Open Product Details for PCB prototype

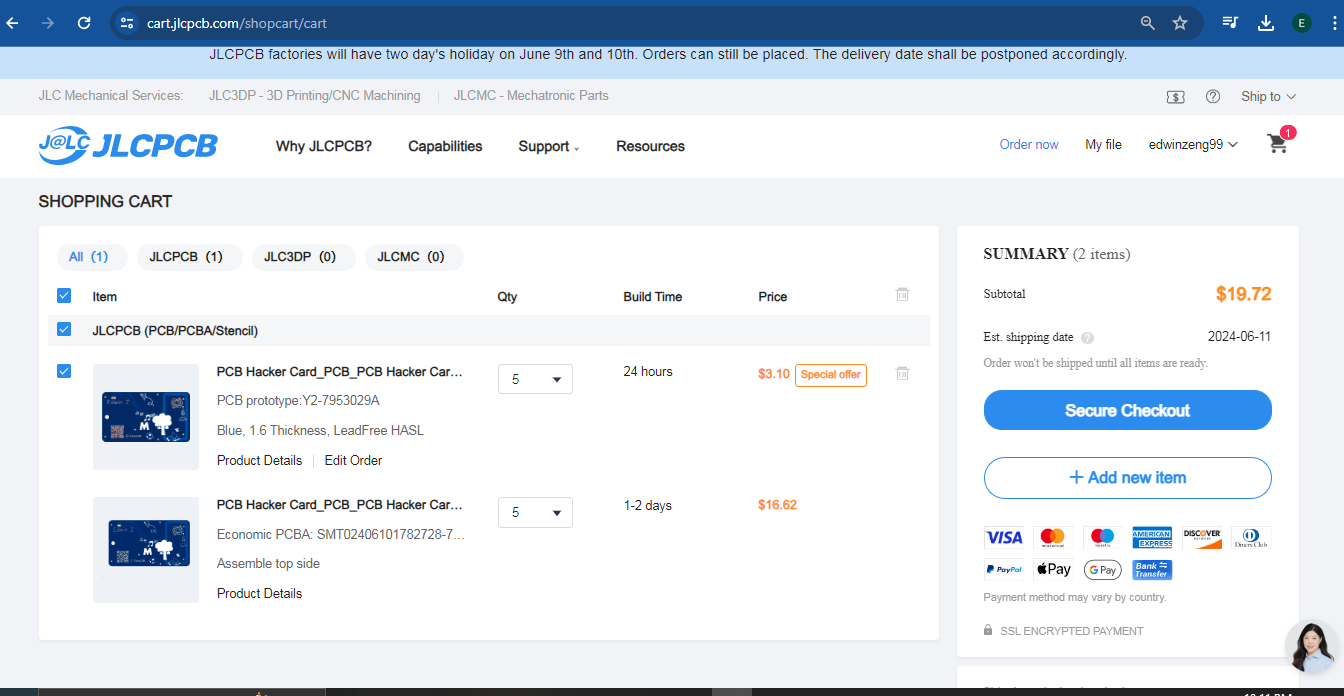pos(259,461)
